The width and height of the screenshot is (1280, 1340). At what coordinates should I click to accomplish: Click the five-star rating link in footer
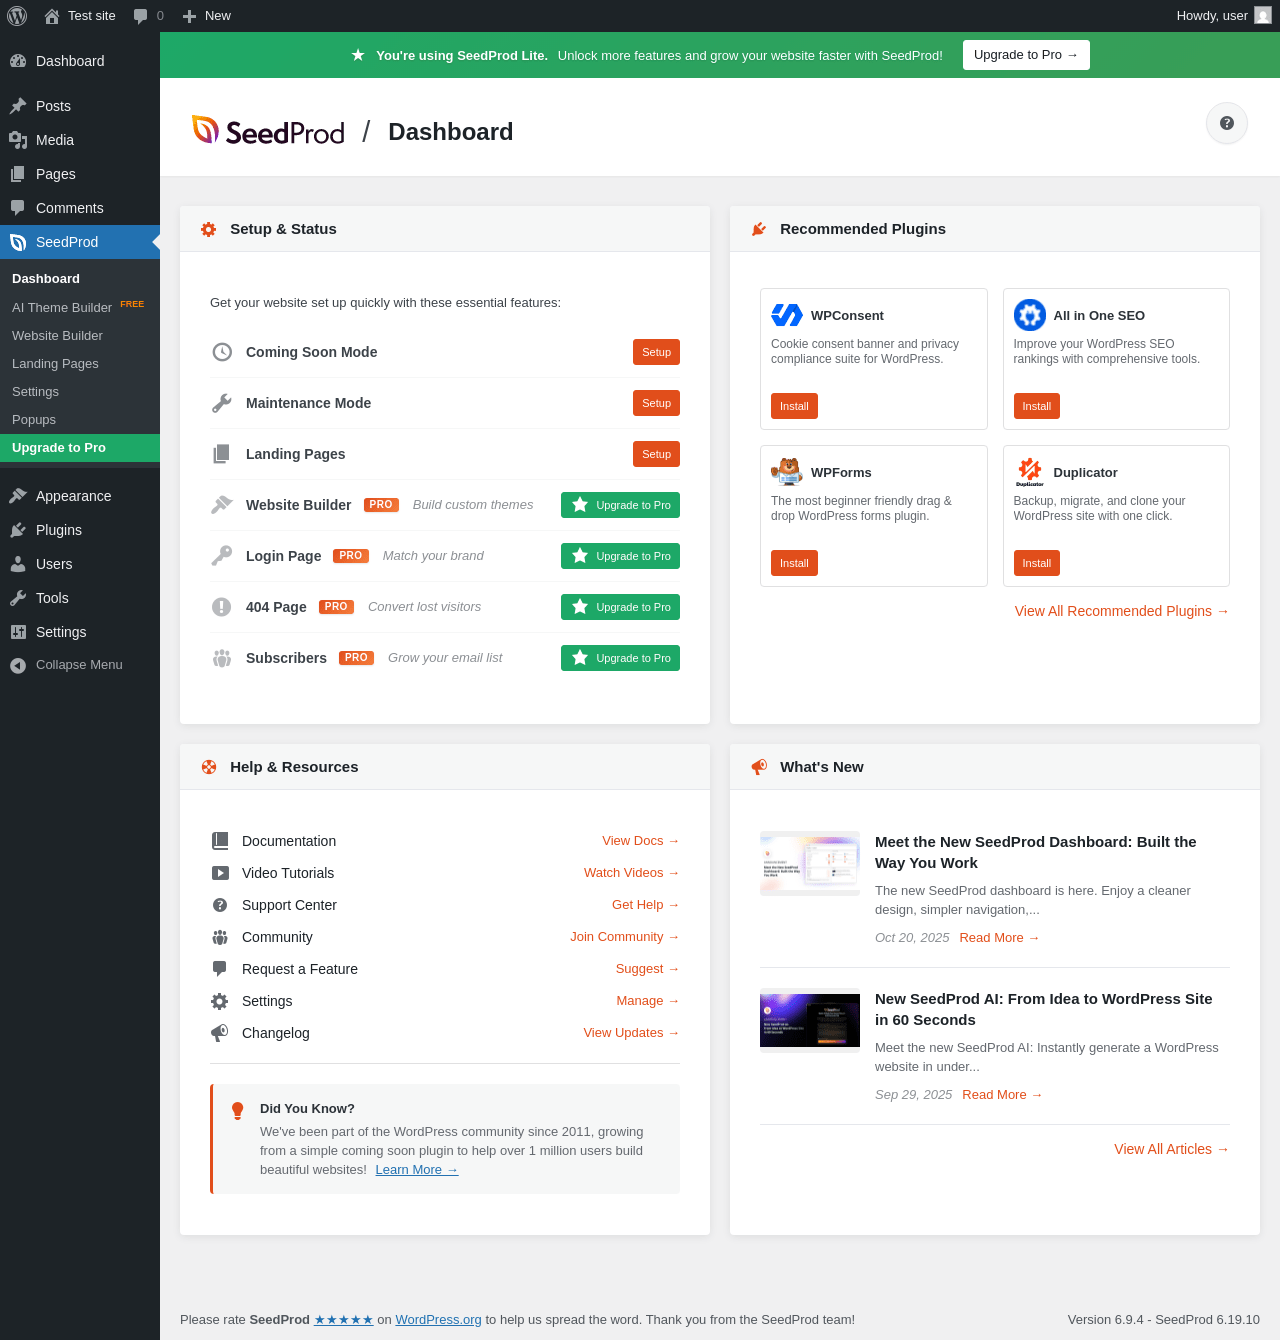[x=344, y=1320]
